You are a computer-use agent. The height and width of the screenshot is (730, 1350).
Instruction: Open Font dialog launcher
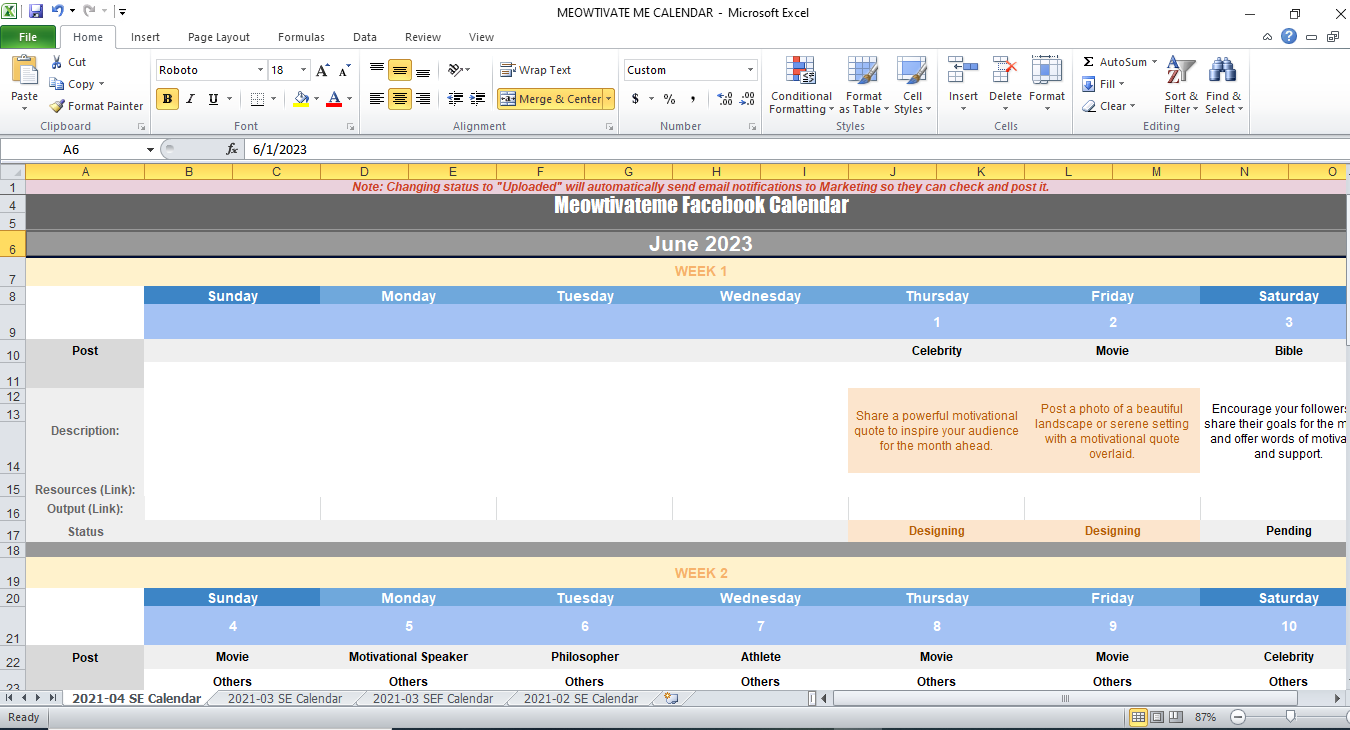pos(350,127)
